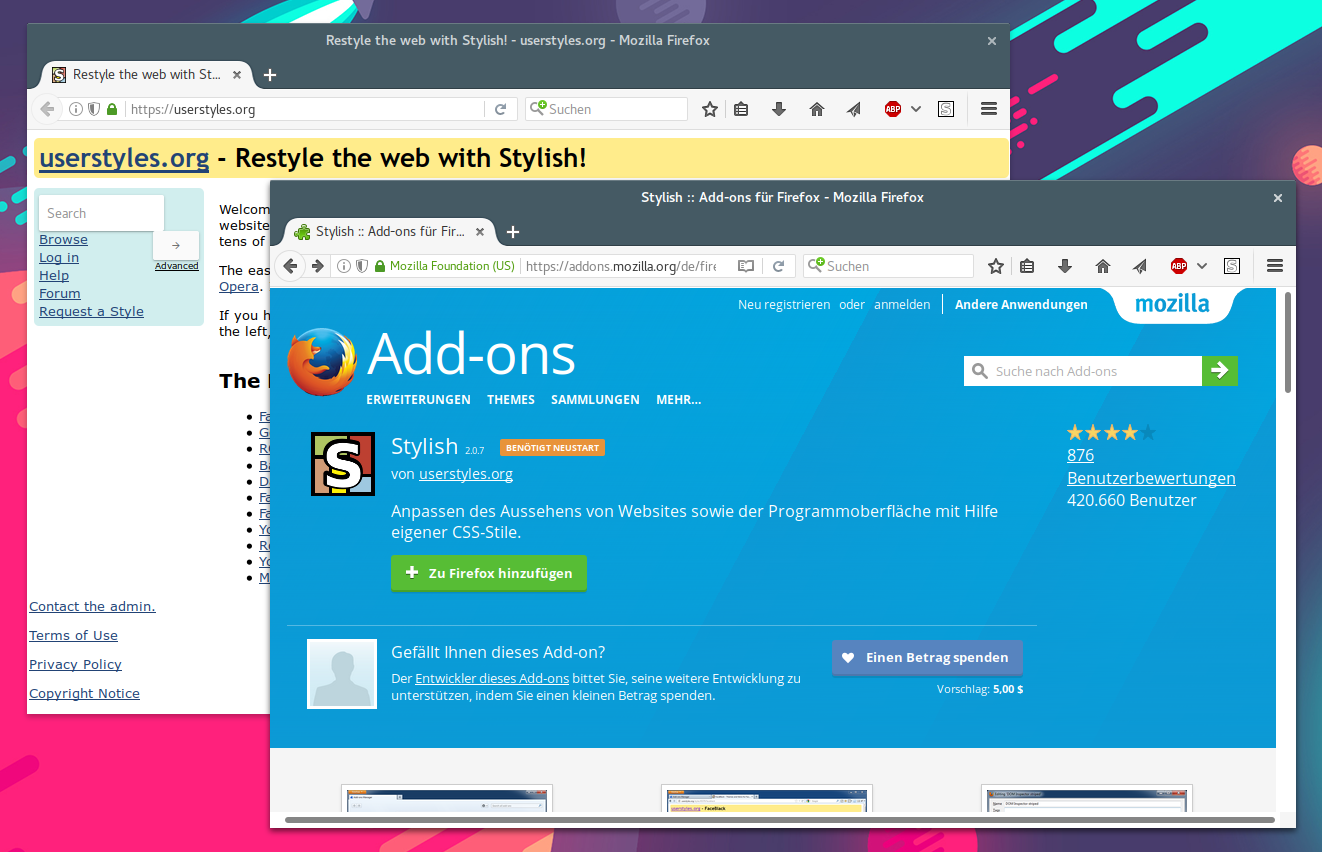Toggle bookmark star in the userstyles.org window
This screenshot has width=1322, height=852.
point(710,109)
